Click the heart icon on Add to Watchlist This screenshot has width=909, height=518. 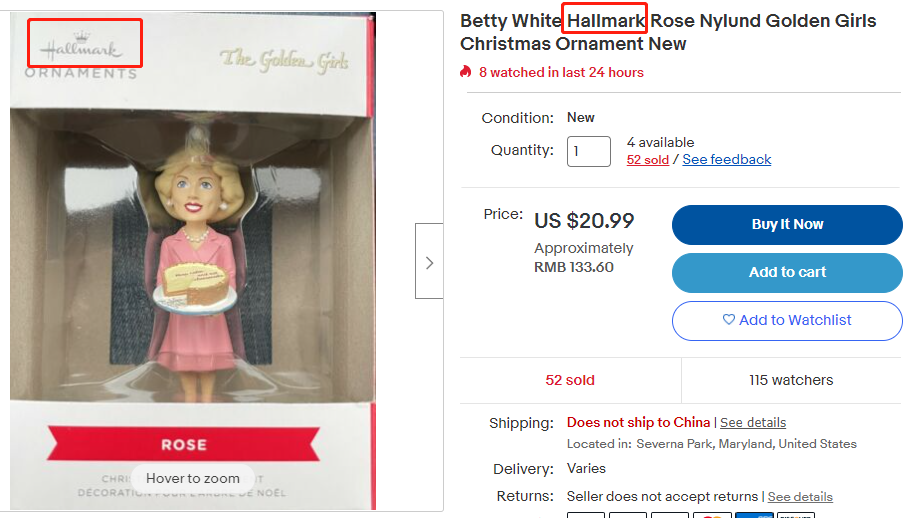pos(728,320)
